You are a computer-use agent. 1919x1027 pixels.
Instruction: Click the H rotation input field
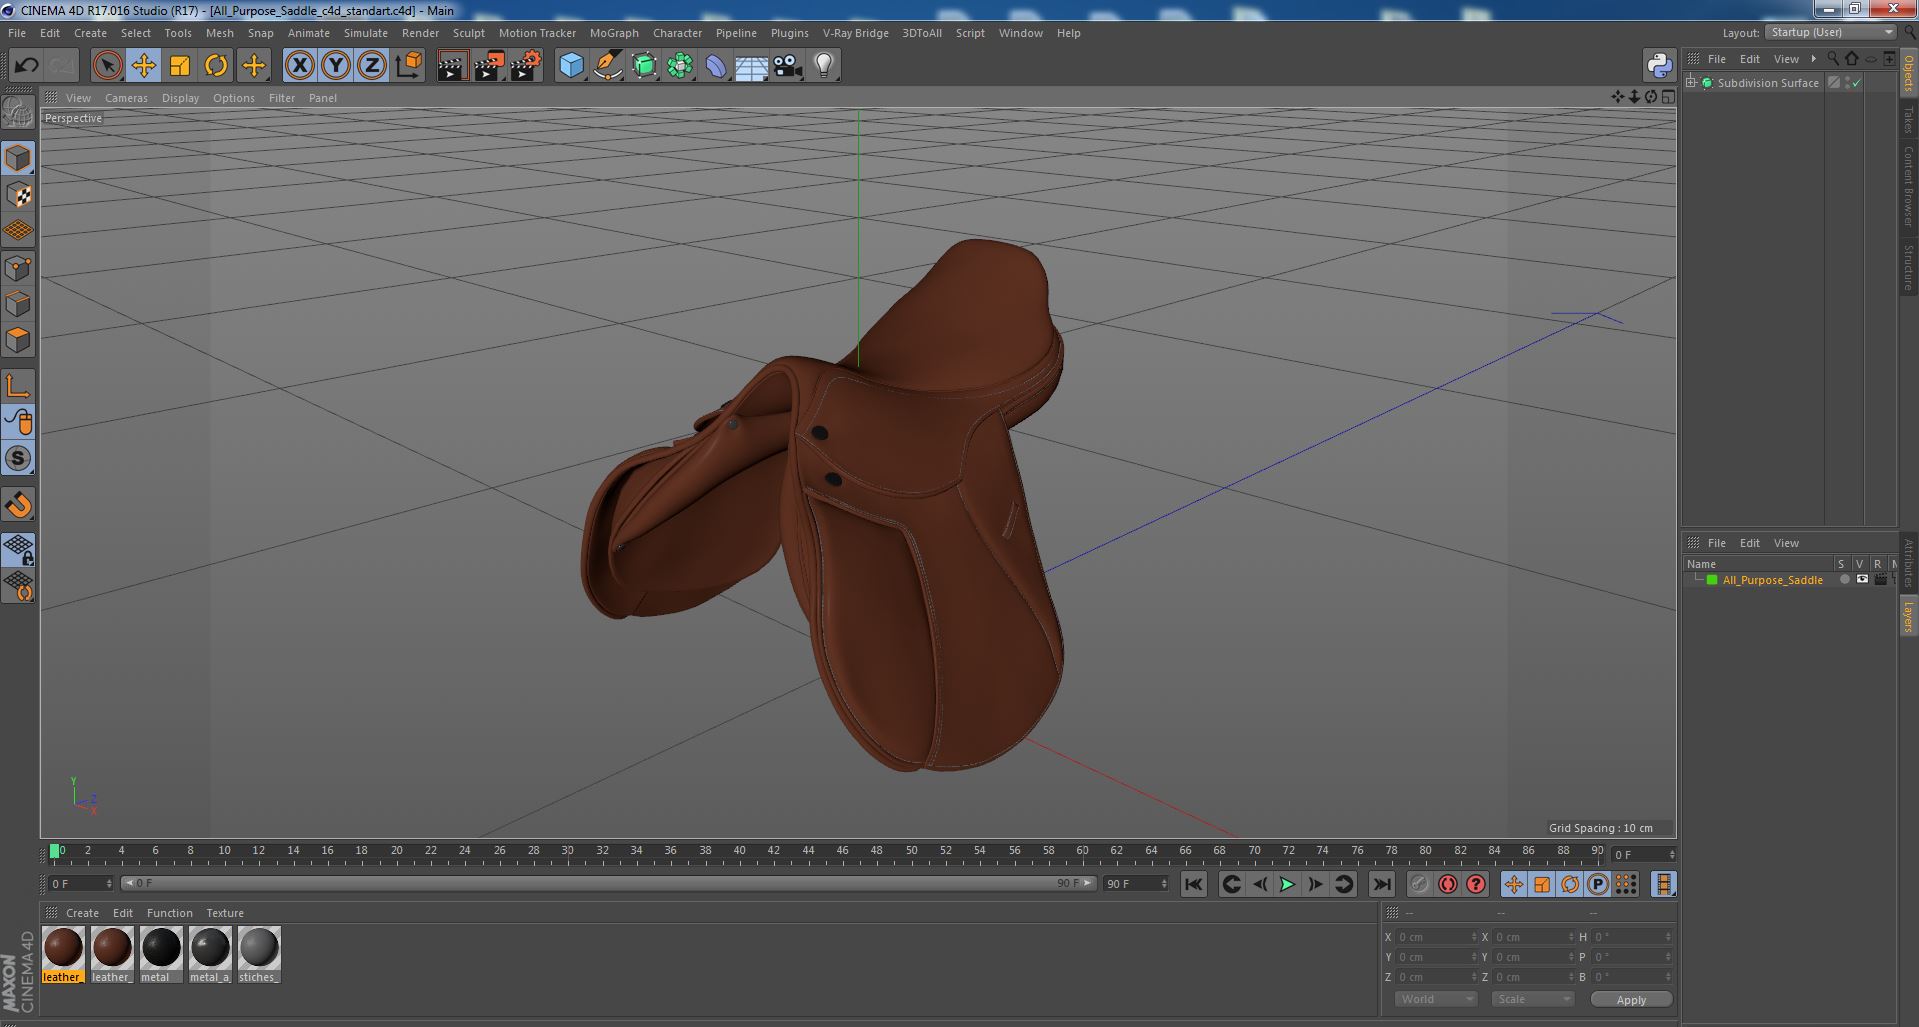1632,937
